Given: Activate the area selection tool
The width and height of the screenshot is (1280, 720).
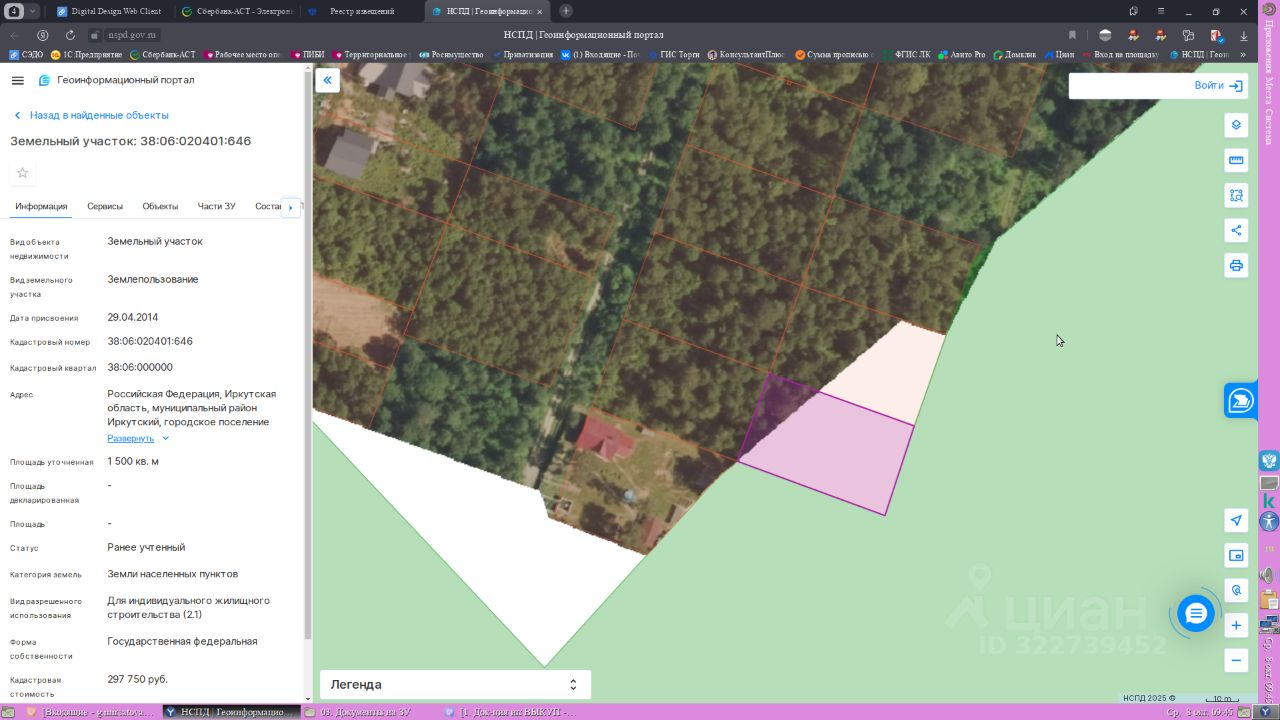Looking at the screenshot, I should pyautogui.click(x=1236, y=195).
